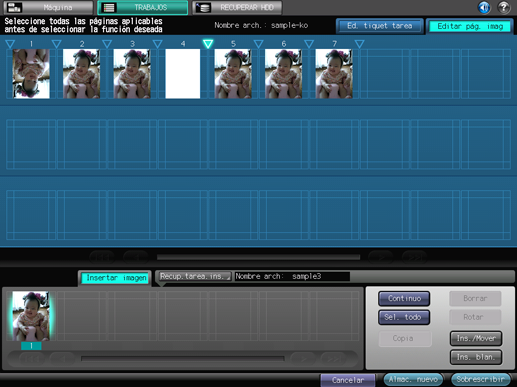
Task: Click the Sel. todo button
Action: (x=404, y=317)
